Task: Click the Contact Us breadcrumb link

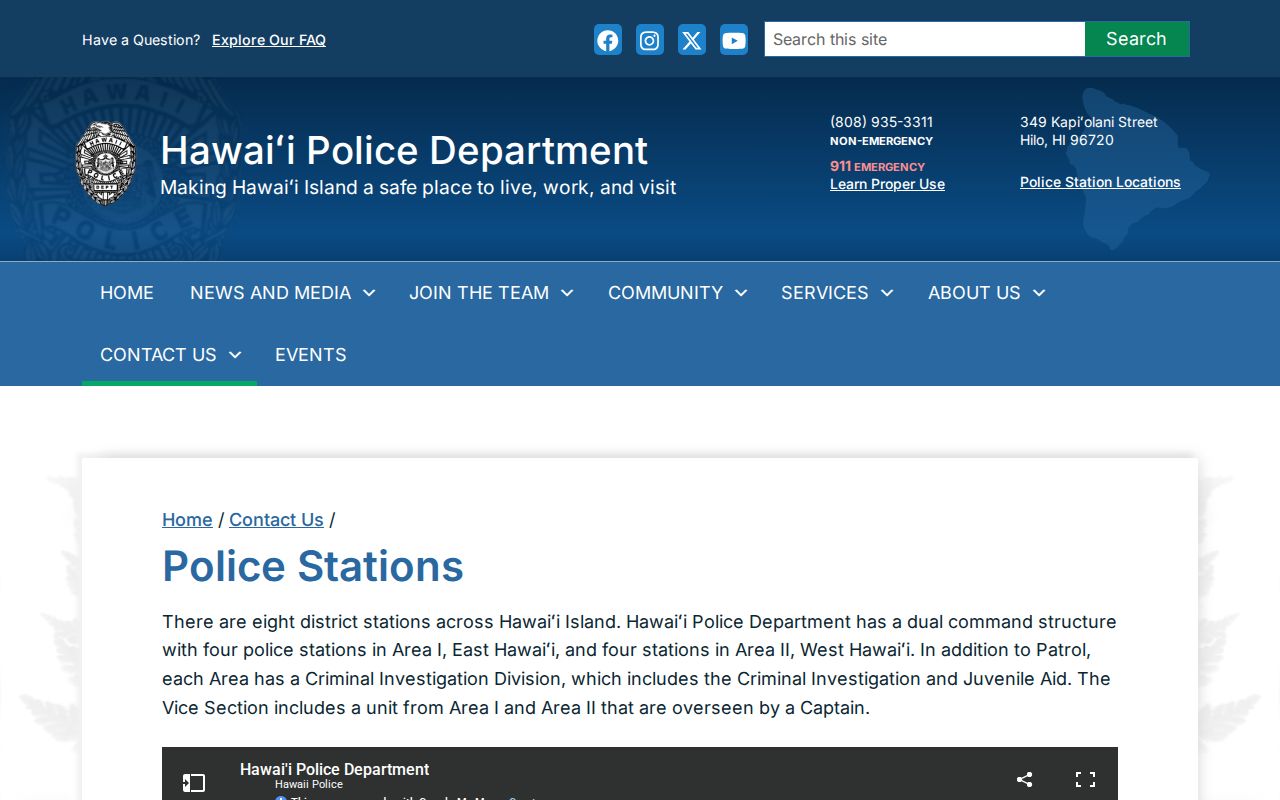Action: (276, 520)
